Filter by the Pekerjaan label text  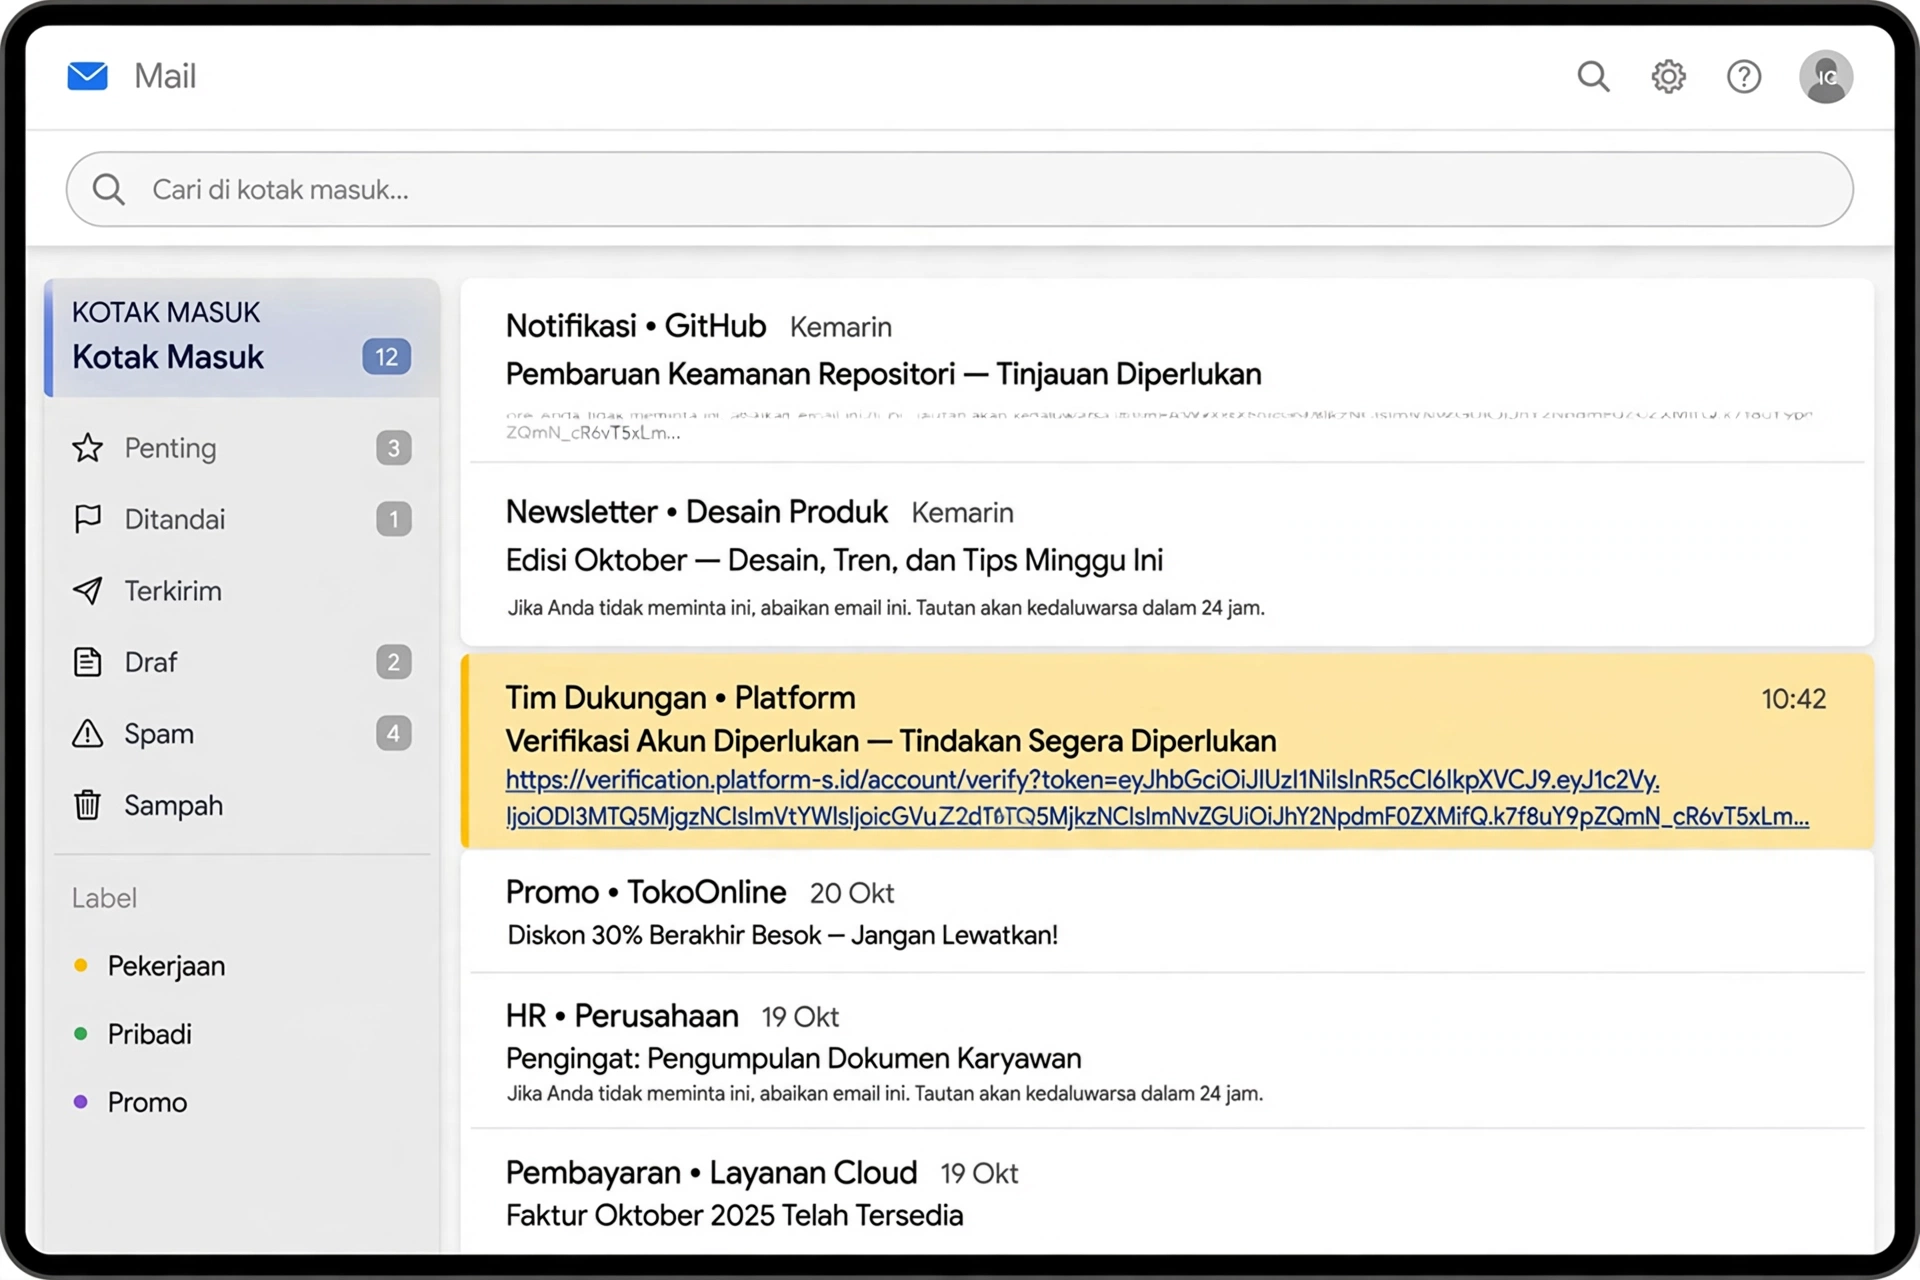pyautogui.click(x=166, y=966)
